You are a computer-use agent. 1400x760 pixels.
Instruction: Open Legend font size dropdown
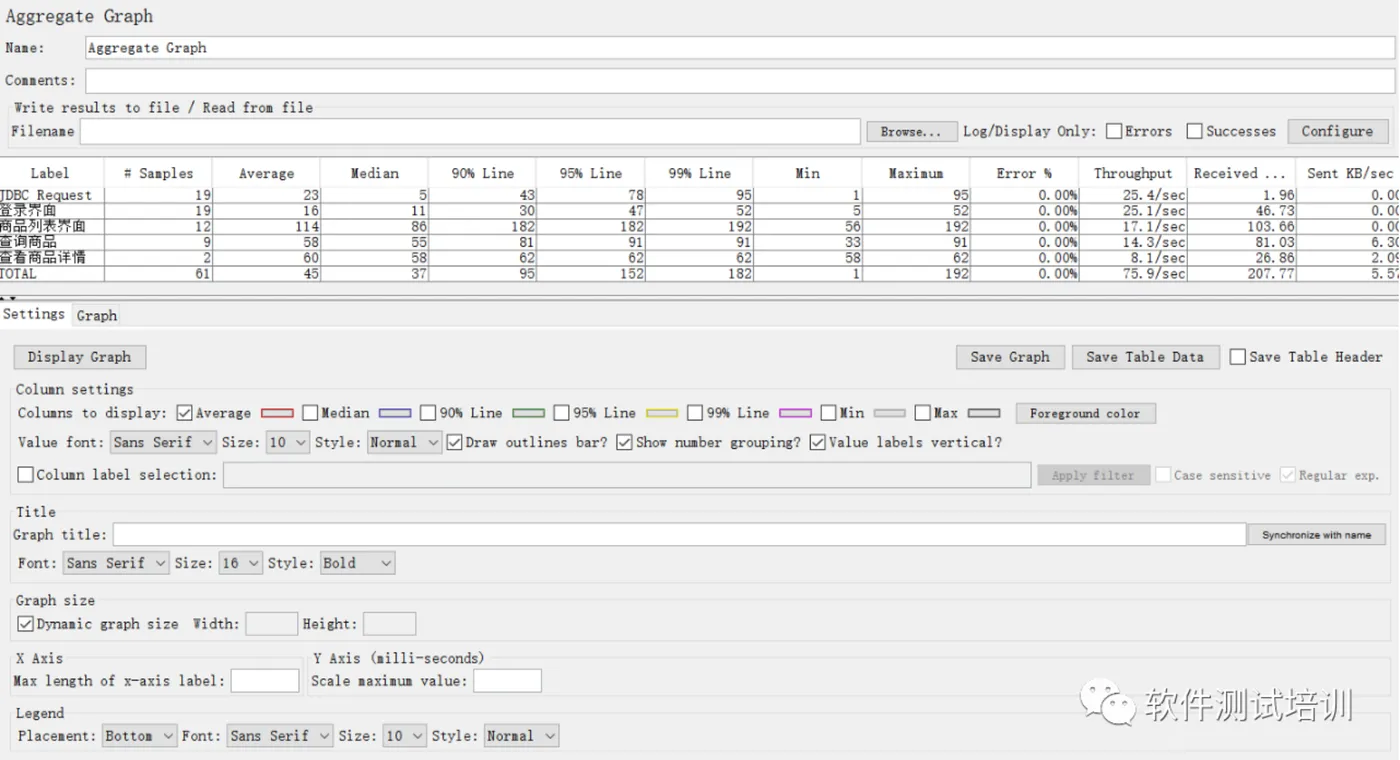[405, 736]
